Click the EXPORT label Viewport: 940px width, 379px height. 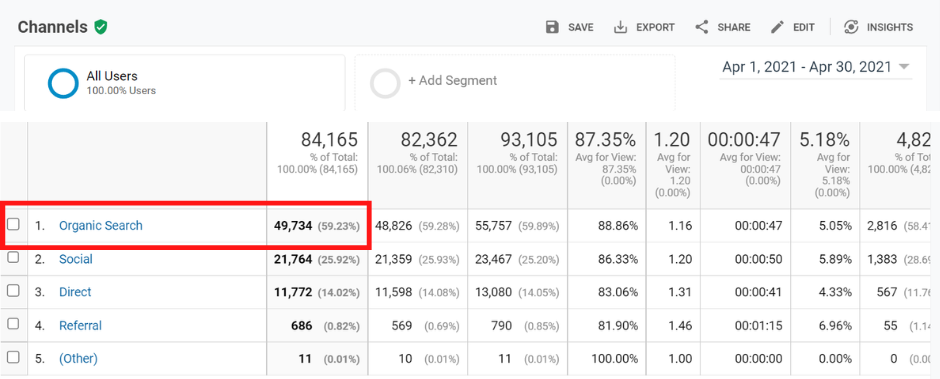(655, 28)
